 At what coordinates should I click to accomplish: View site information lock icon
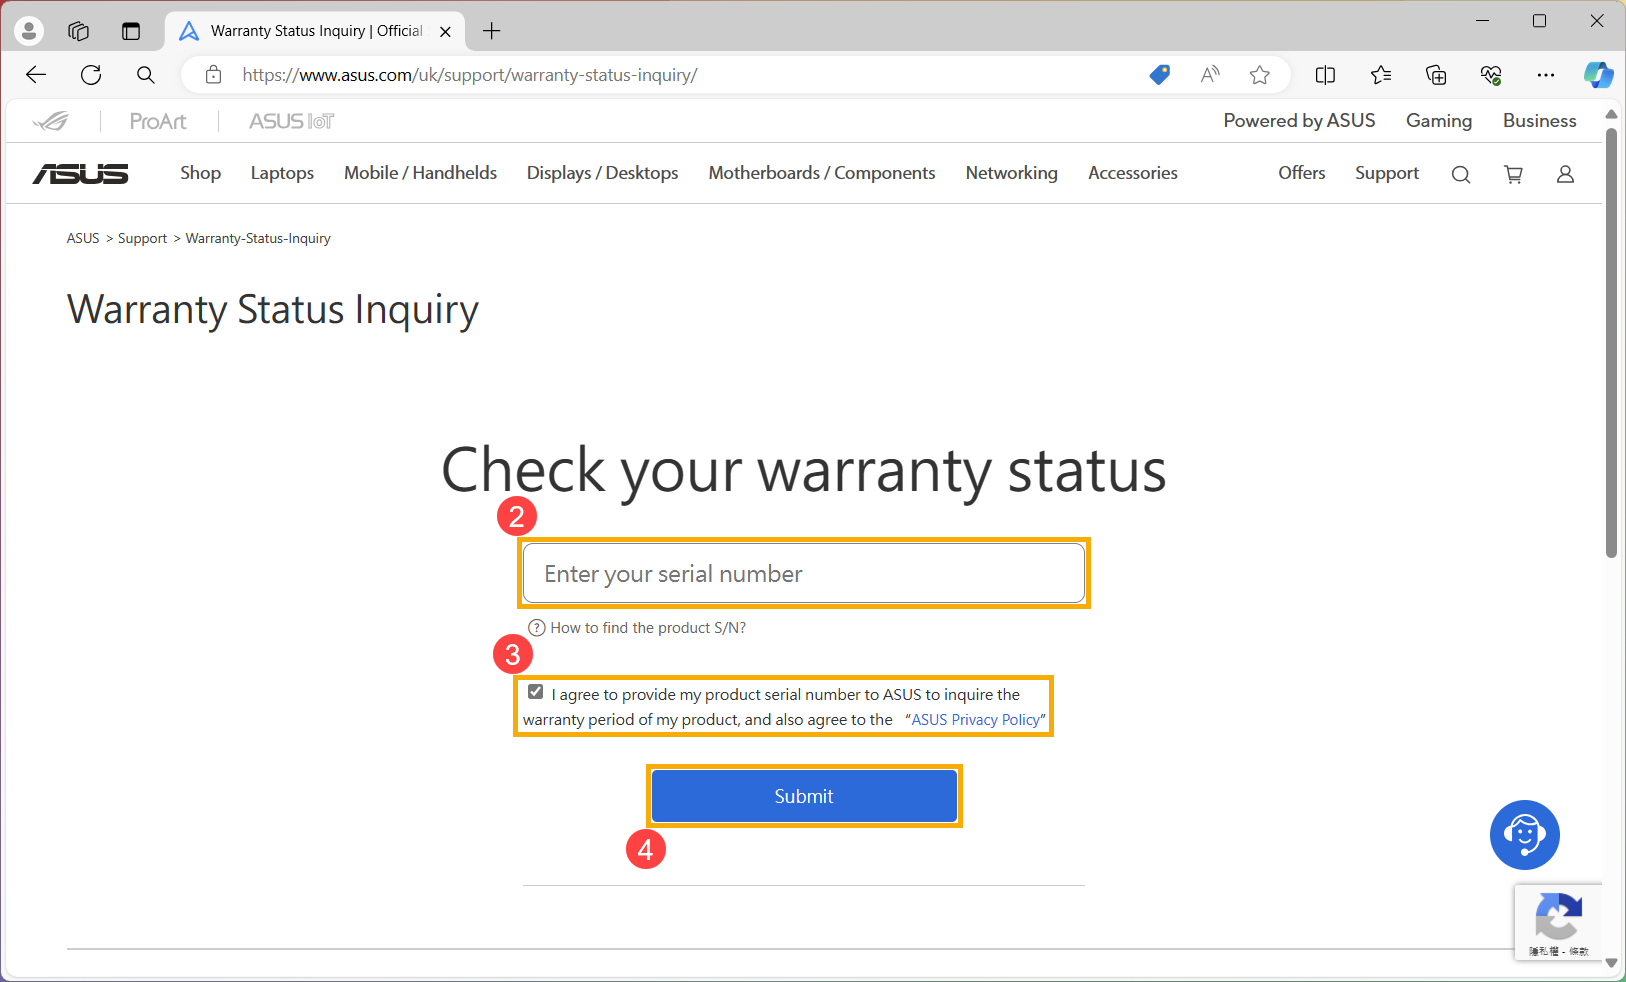coord(213,75)
